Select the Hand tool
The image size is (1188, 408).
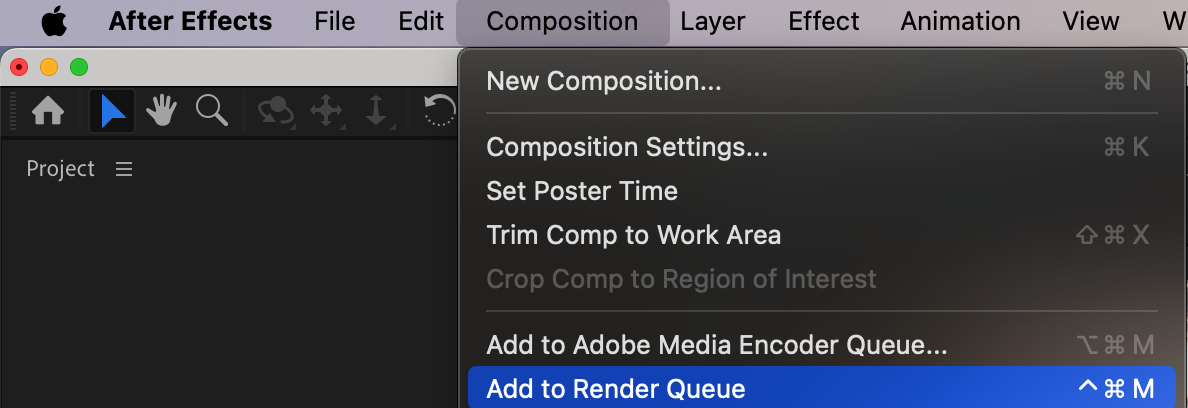(x=161, y=111)
